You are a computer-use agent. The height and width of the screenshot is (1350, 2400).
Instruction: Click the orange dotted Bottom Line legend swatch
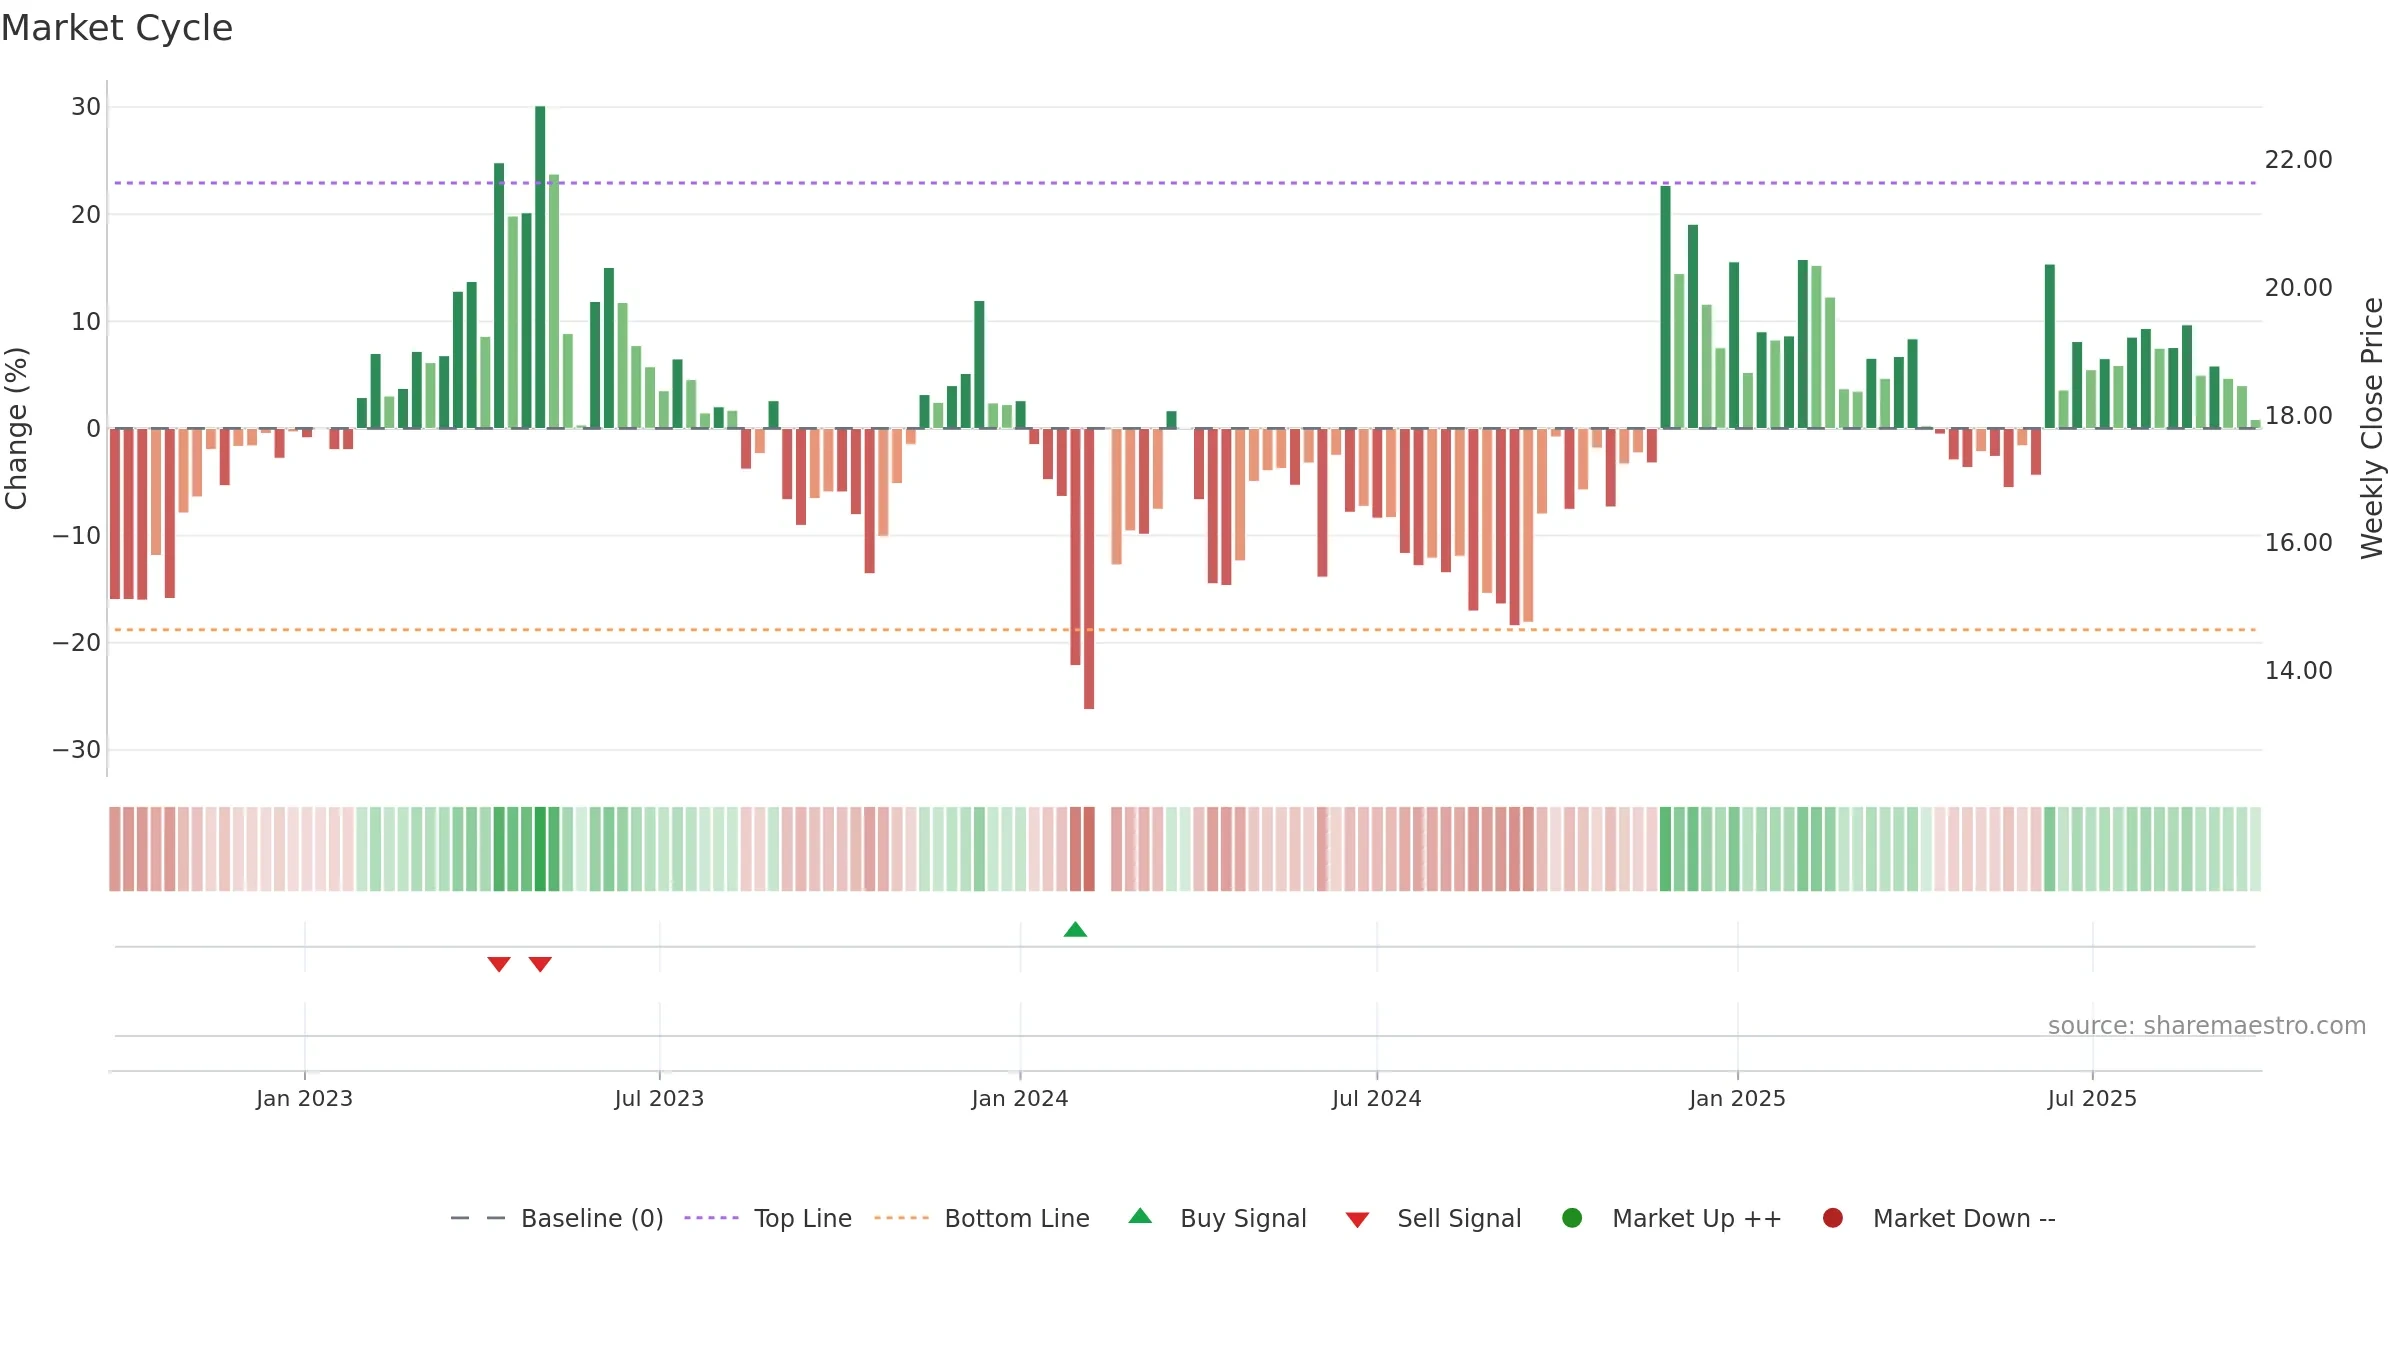click(901, 1218)
